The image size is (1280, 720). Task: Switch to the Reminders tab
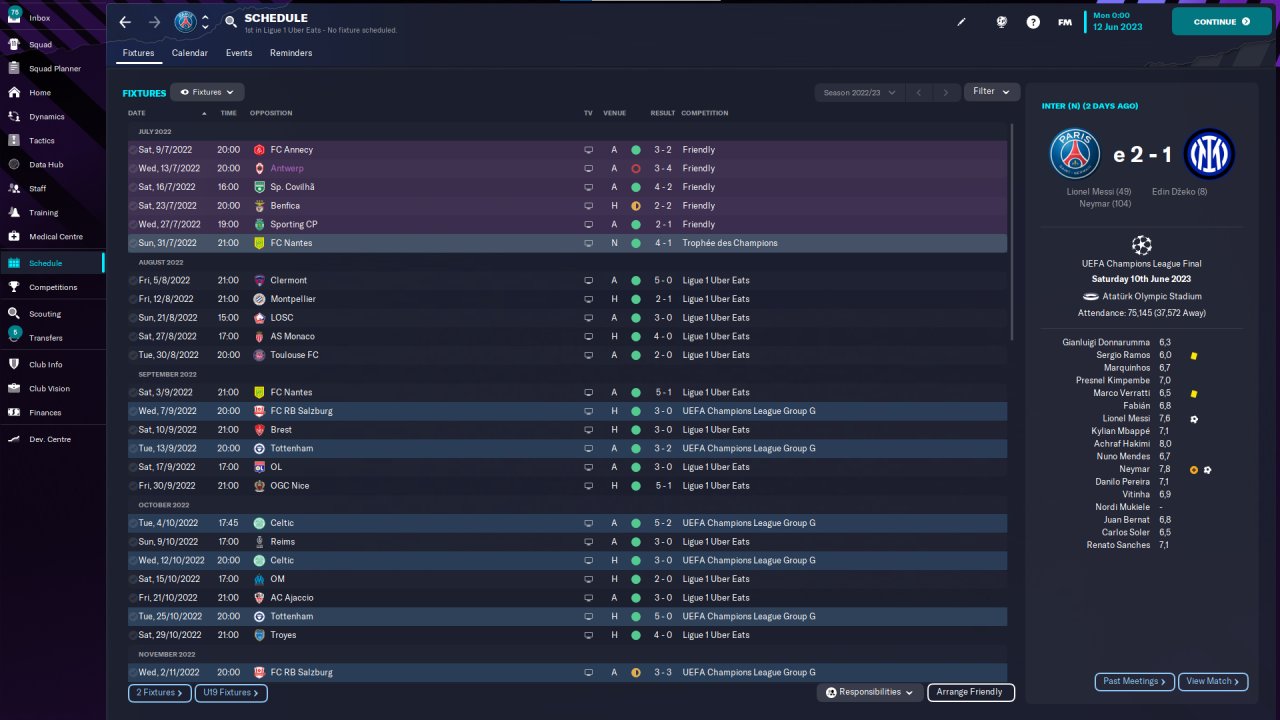point(291,53)
